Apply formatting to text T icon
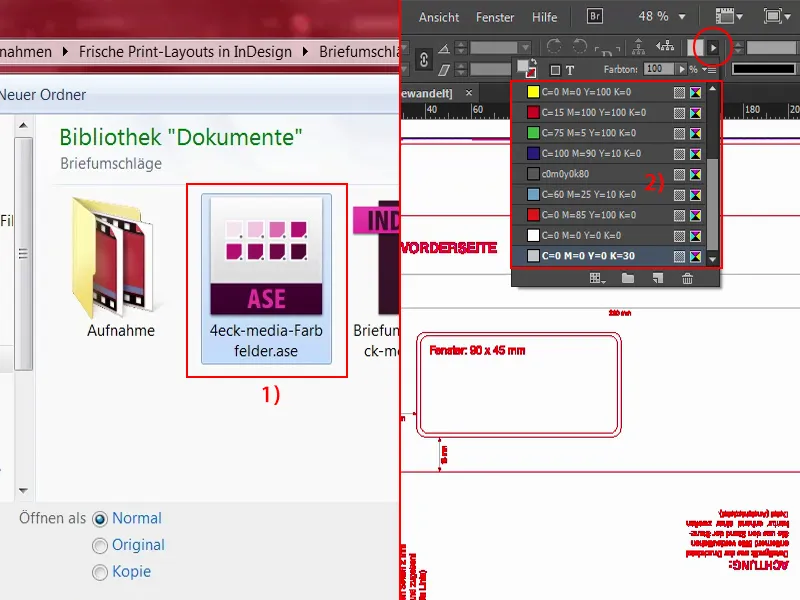The width and height of the screenshot is (800, 600). pyautogui.click(x=570, y=70)
